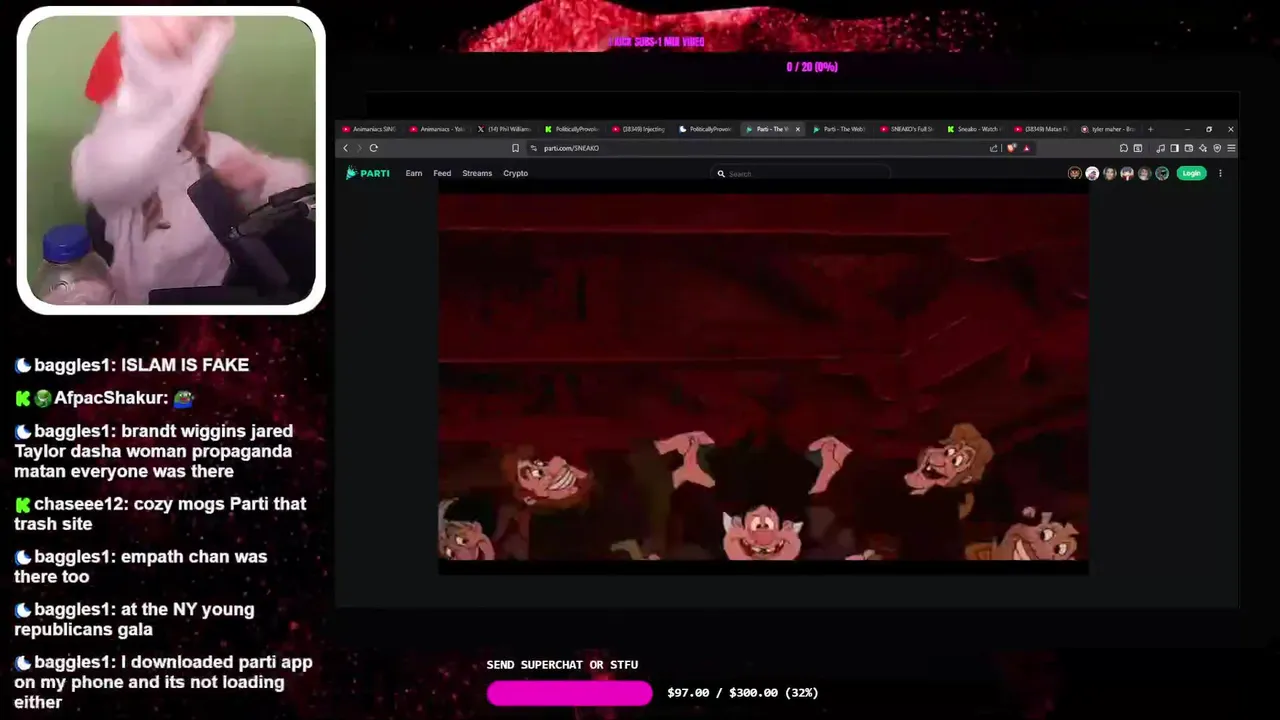Switch to SNEAKO's Full Stream tab

[x=907, y=129]
